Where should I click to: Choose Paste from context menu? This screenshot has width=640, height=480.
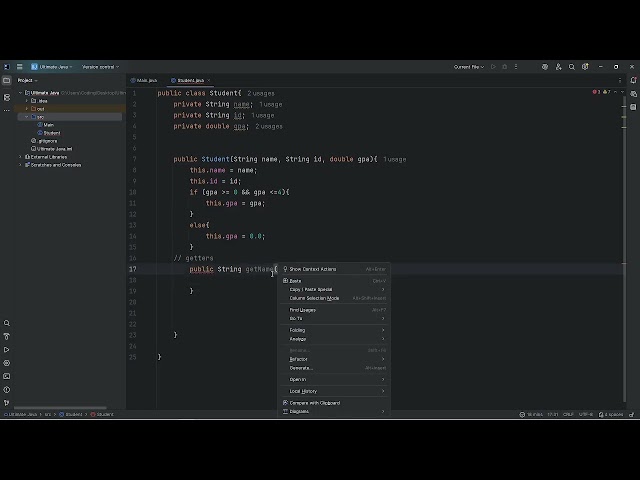click(x=334, y=281)
